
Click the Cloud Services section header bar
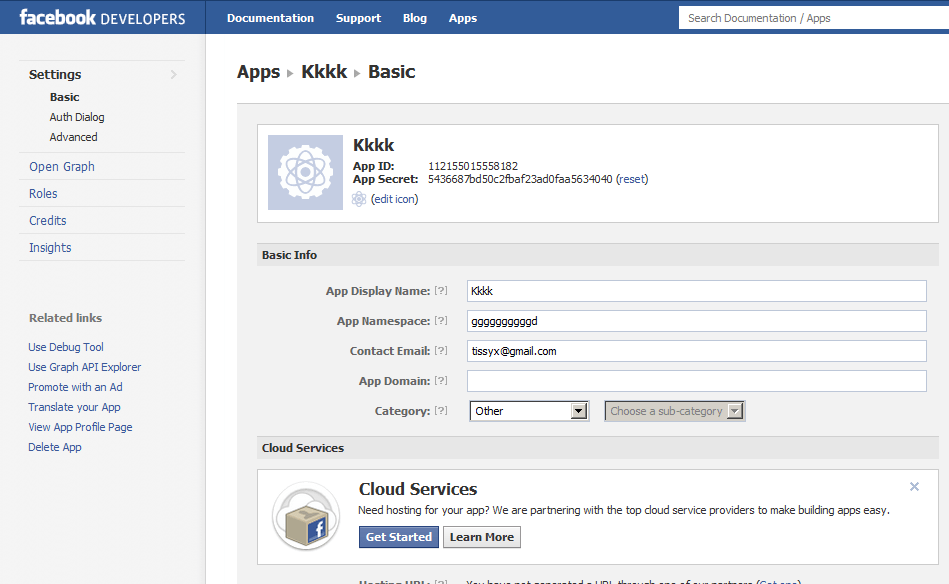[598, 448]
